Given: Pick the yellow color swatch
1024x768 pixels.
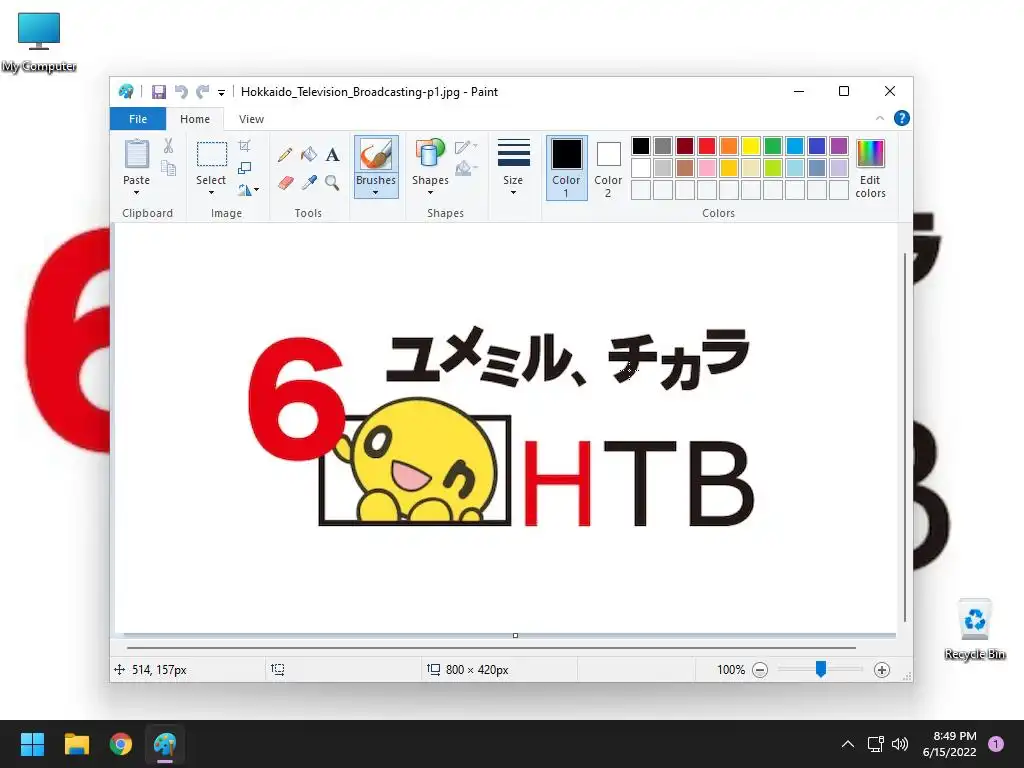Looking at the screenshot, I should pyautogui.click(x=751, y=146).
